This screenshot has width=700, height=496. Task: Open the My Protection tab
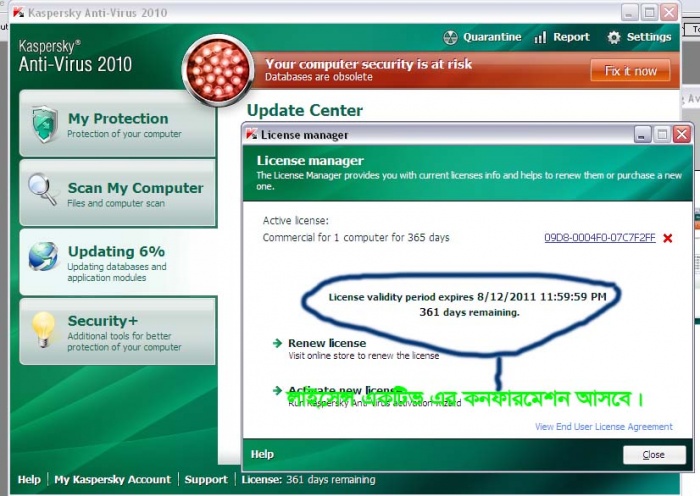117,124
